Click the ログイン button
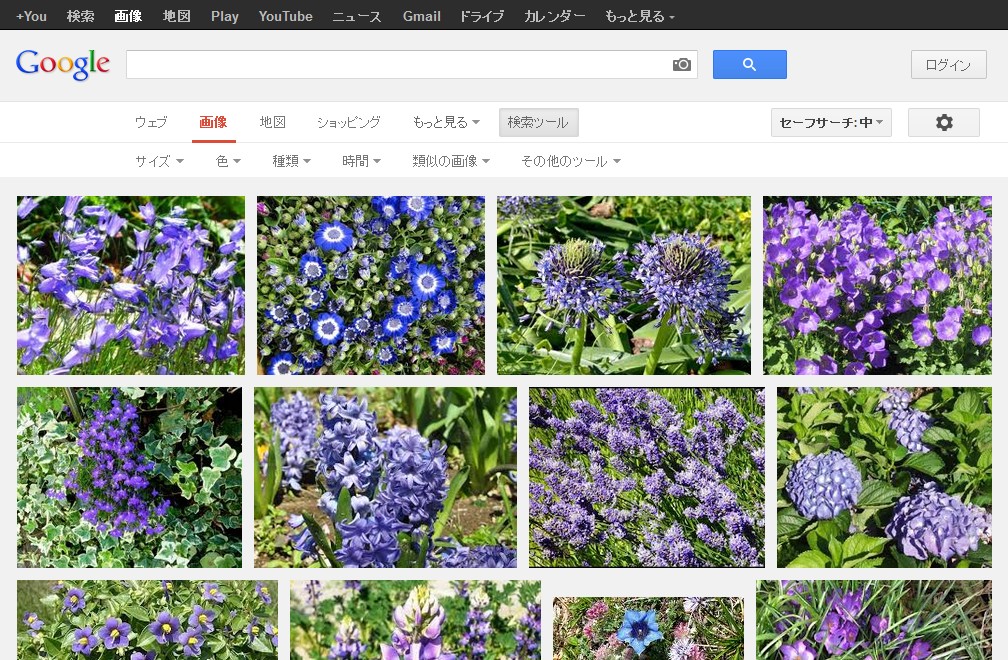Screen dimensions: 1008x660 pyautogui.click(x=948, y=64)
